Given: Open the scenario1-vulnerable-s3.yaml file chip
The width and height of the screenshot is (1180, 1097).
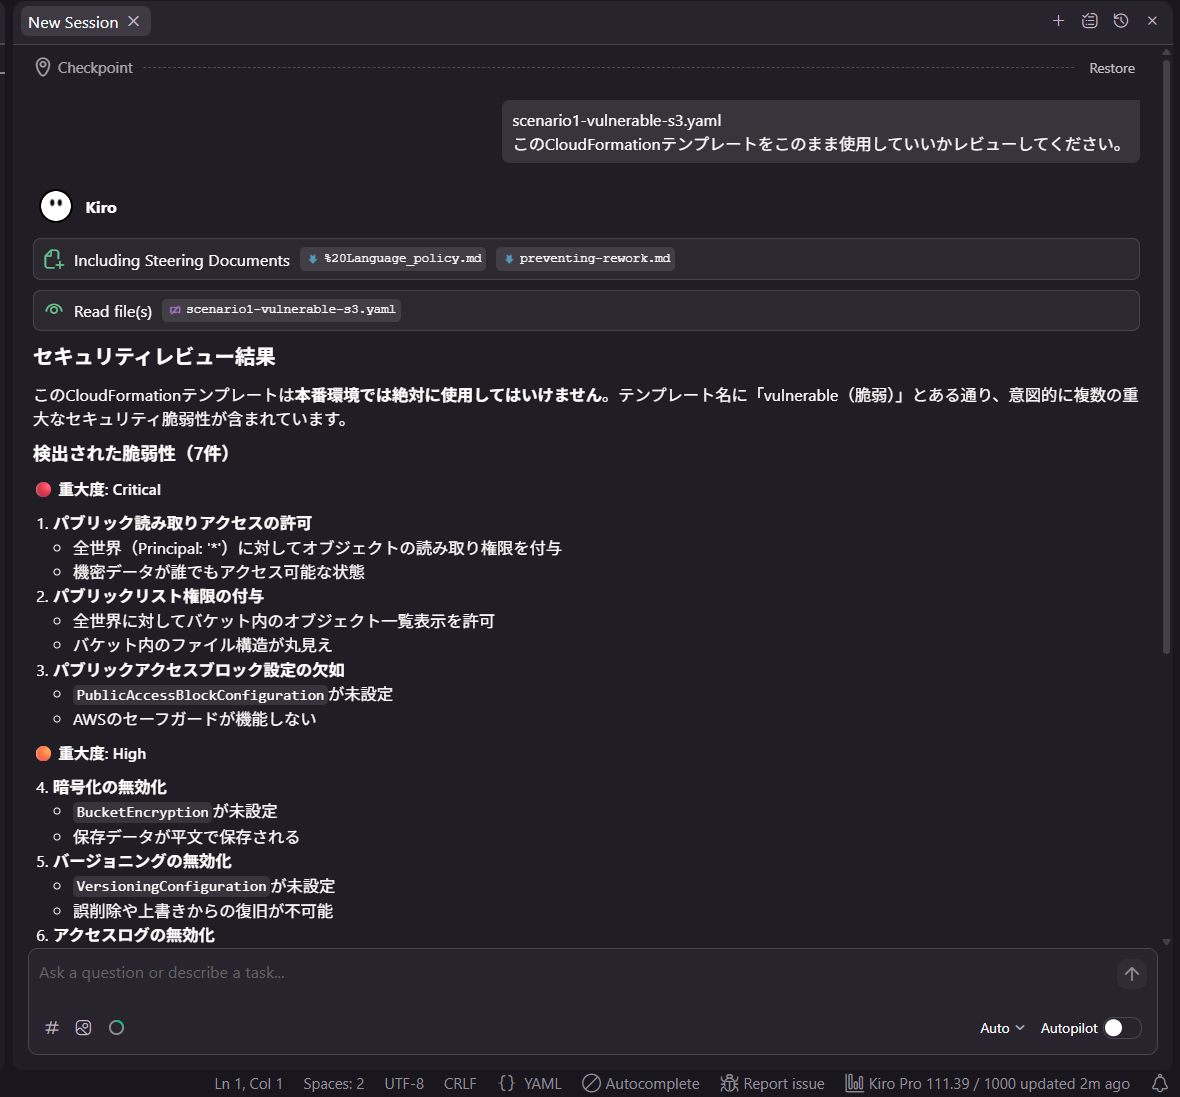Looking at the screenshot, I should coord(281,310).
